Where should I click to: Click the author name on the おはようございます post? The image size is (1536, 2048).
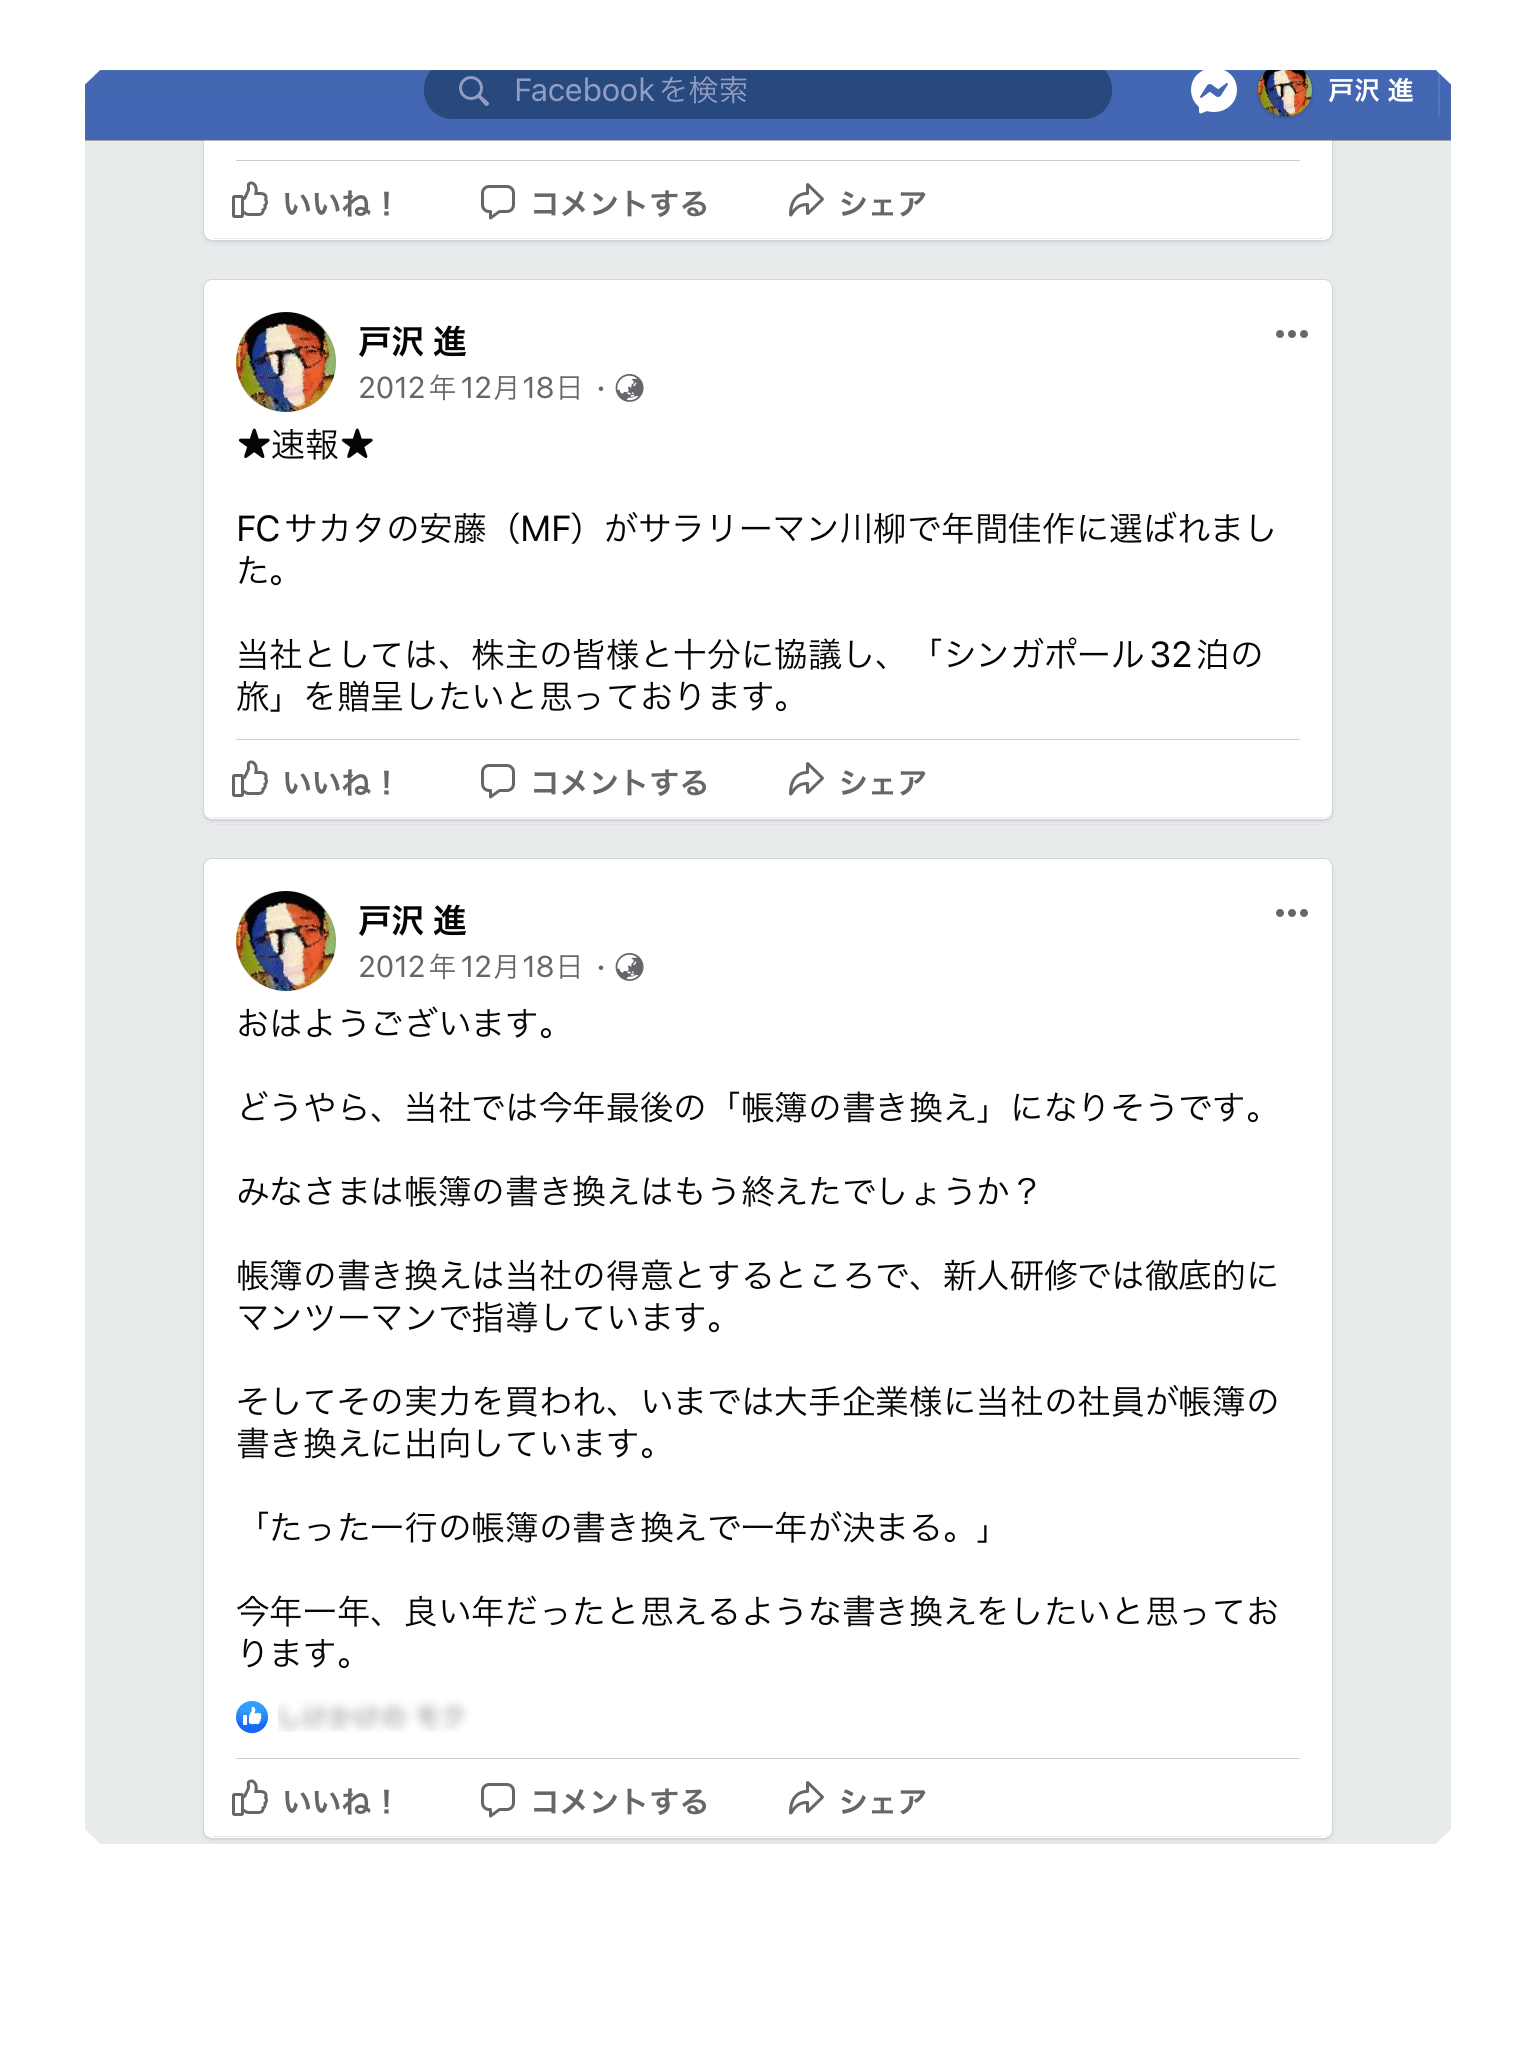click(x=412, y=920)
